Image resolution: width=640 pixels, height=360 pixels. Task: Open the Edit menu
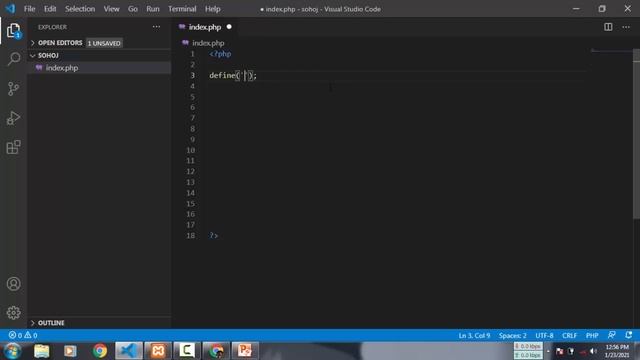50,9
